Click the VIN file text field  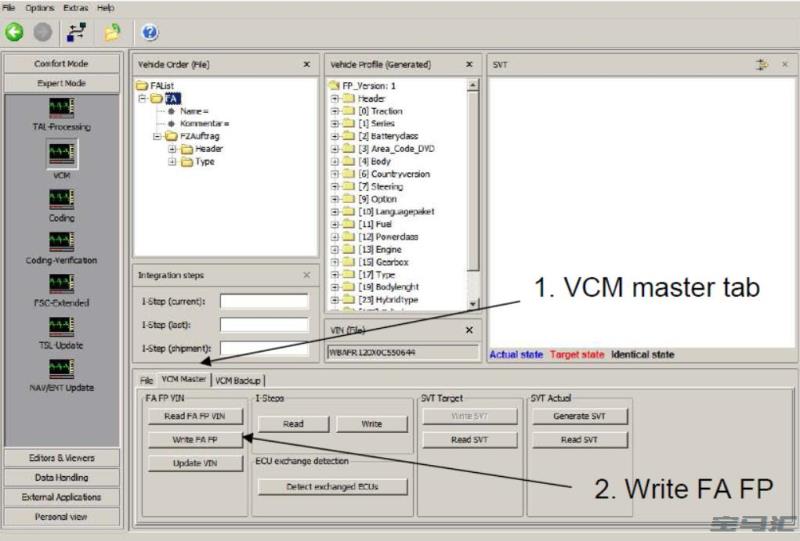(403, 352)
